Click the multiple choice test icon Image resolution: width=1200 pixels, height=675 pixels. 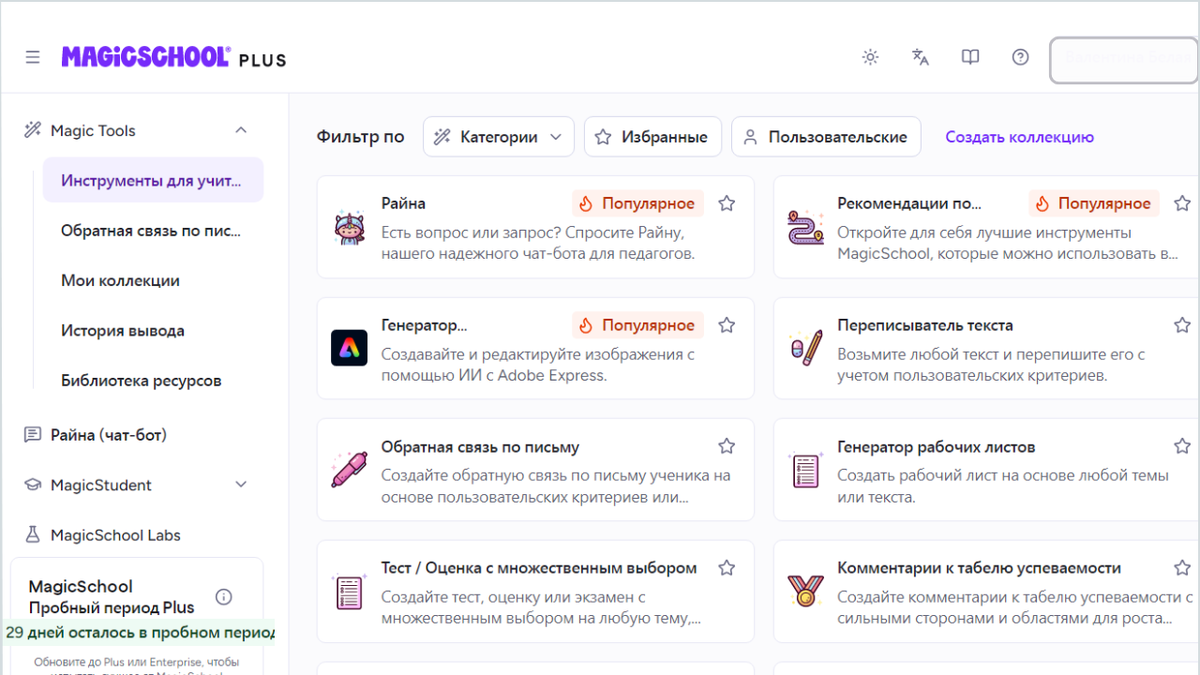coord(350,592)
